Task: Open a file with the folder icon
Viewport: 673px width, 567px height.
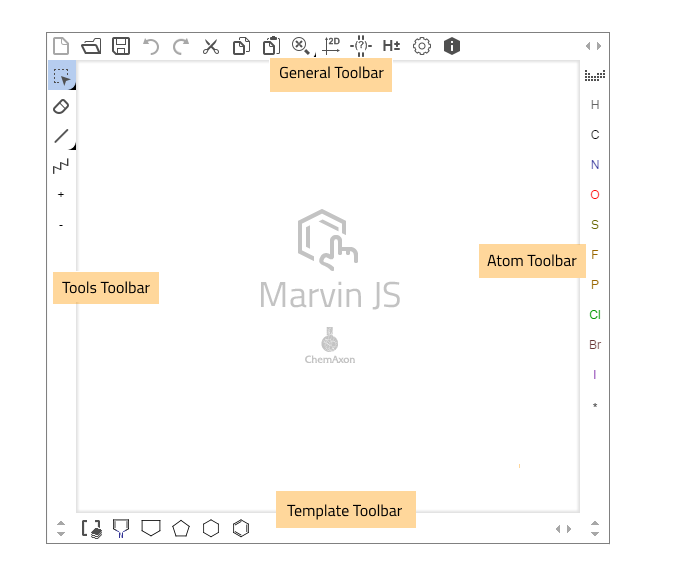Action: (91, 46)
